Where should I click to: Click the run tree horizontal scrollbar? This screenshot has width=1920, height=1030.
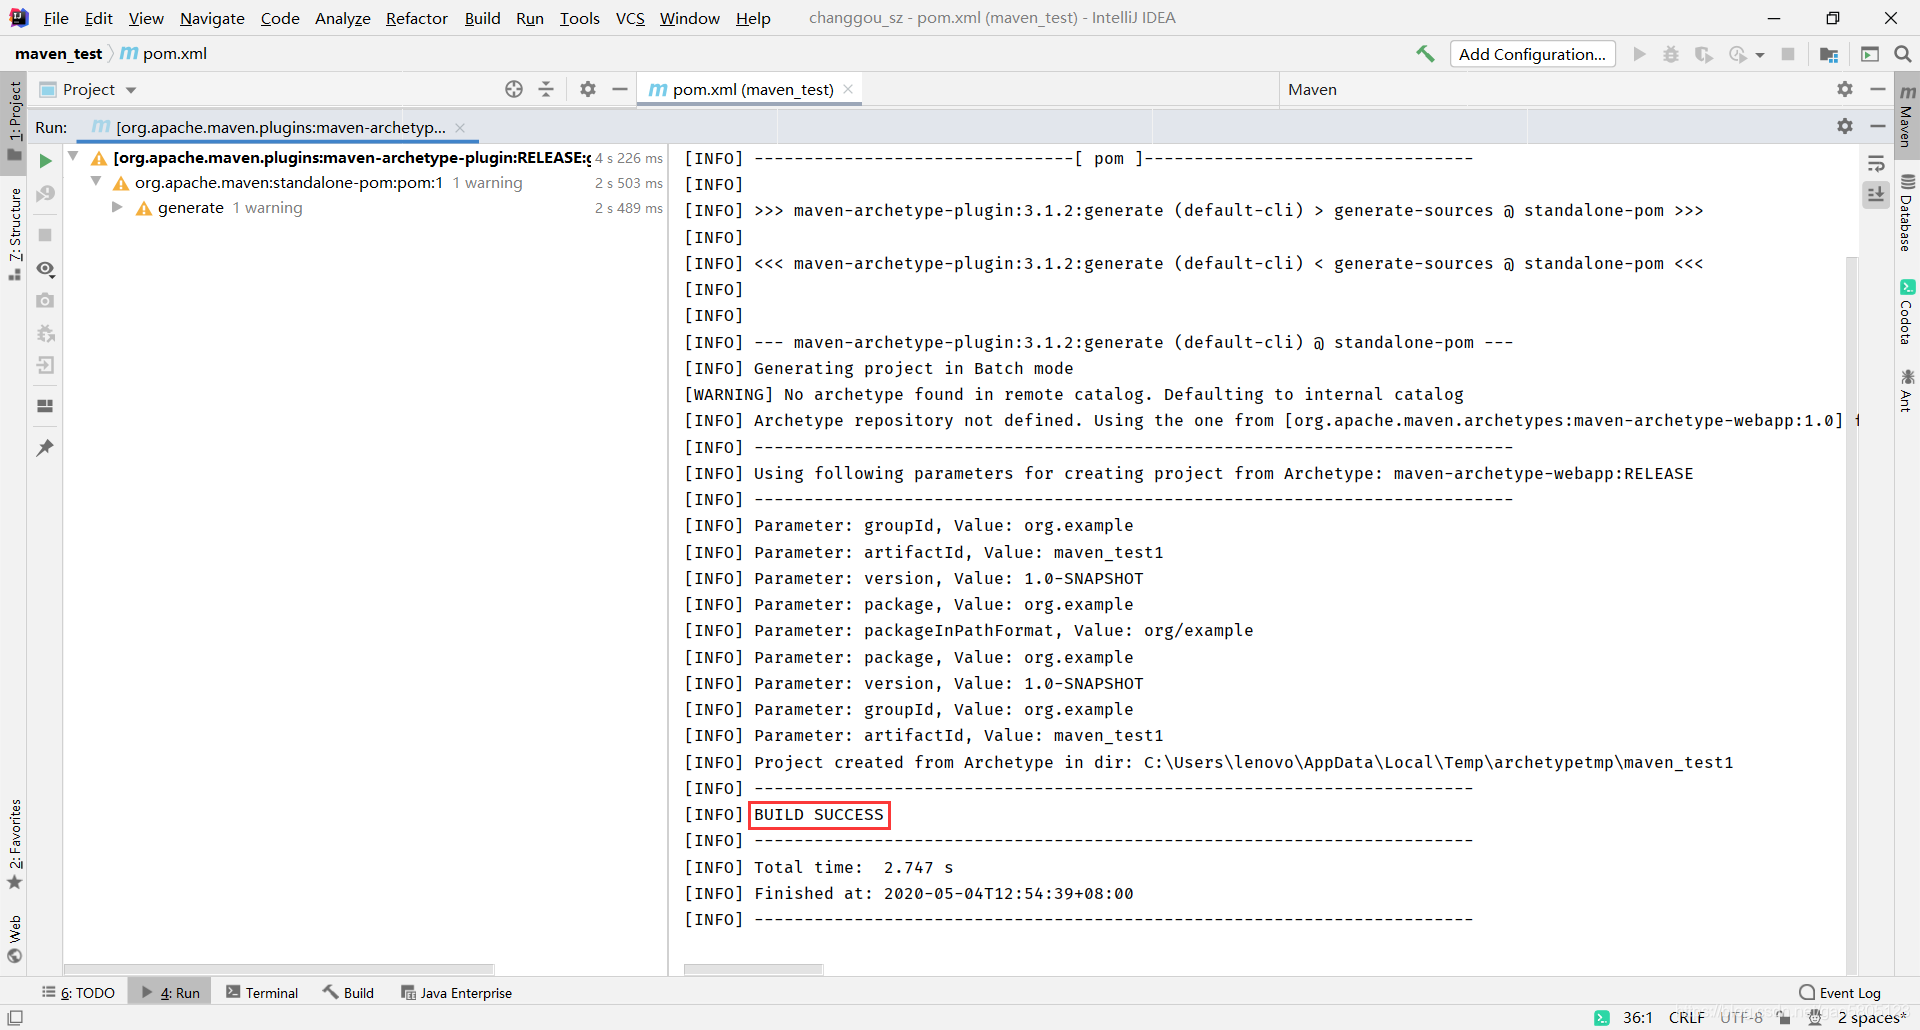[x=279, y=969]
